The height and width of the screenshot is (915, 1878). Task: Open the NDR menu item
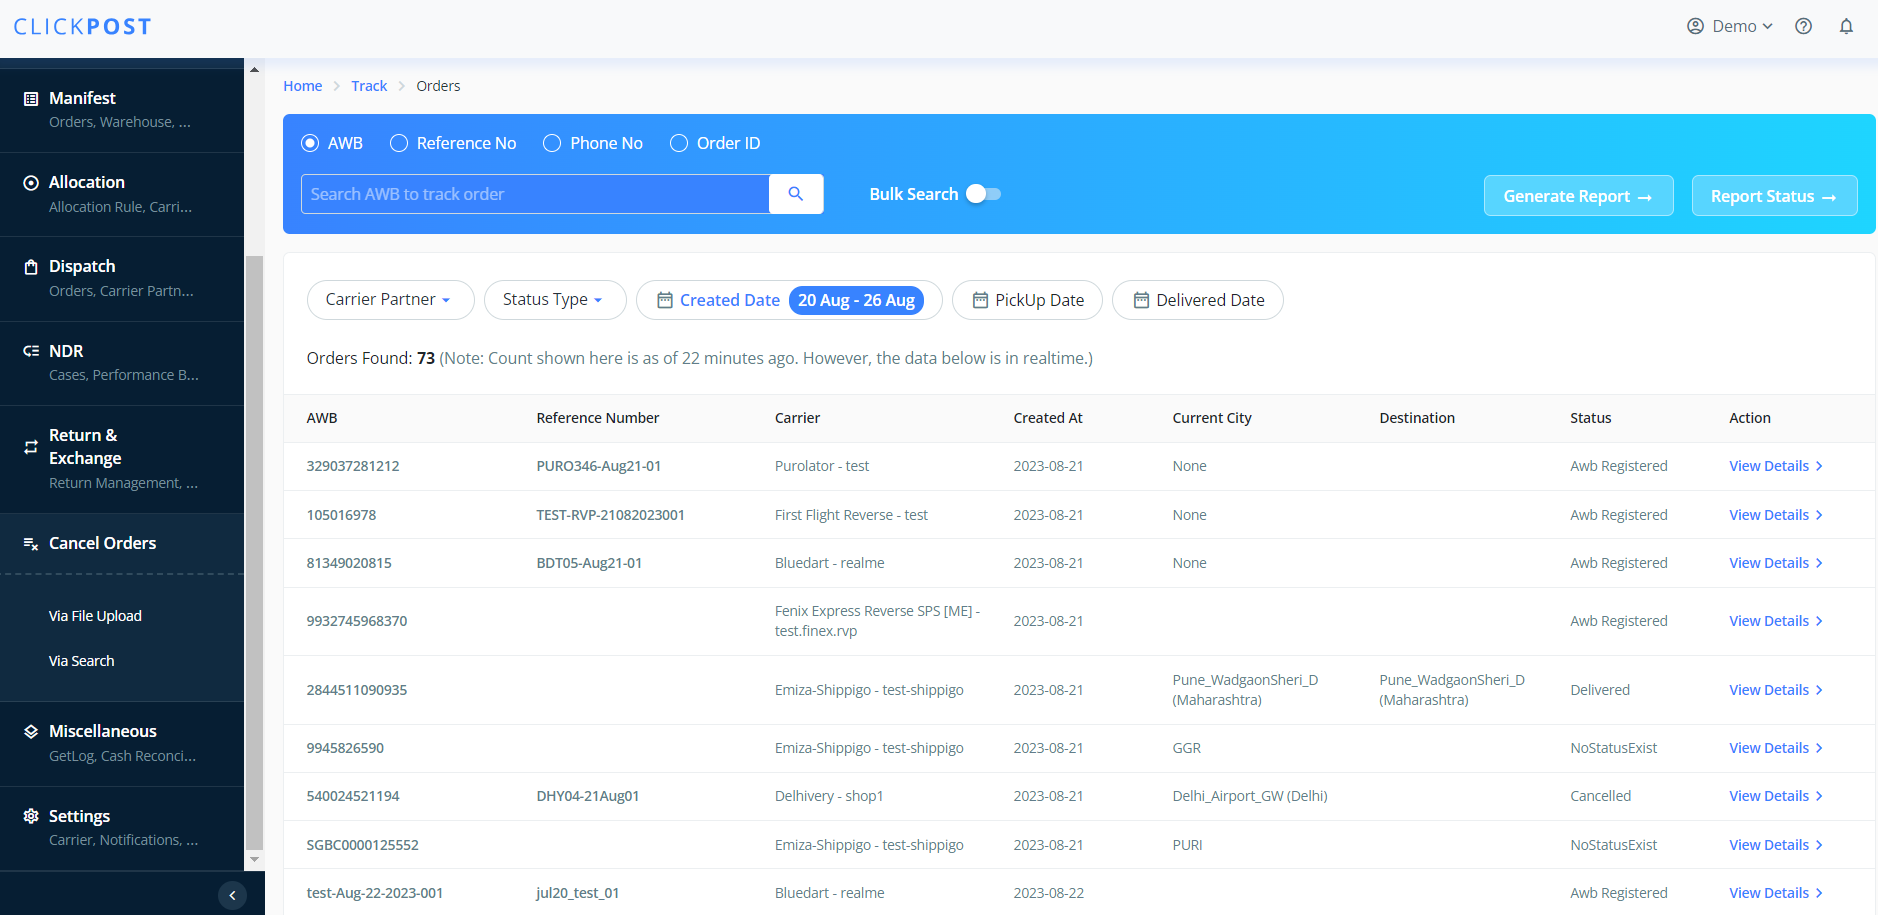point(122,363)
